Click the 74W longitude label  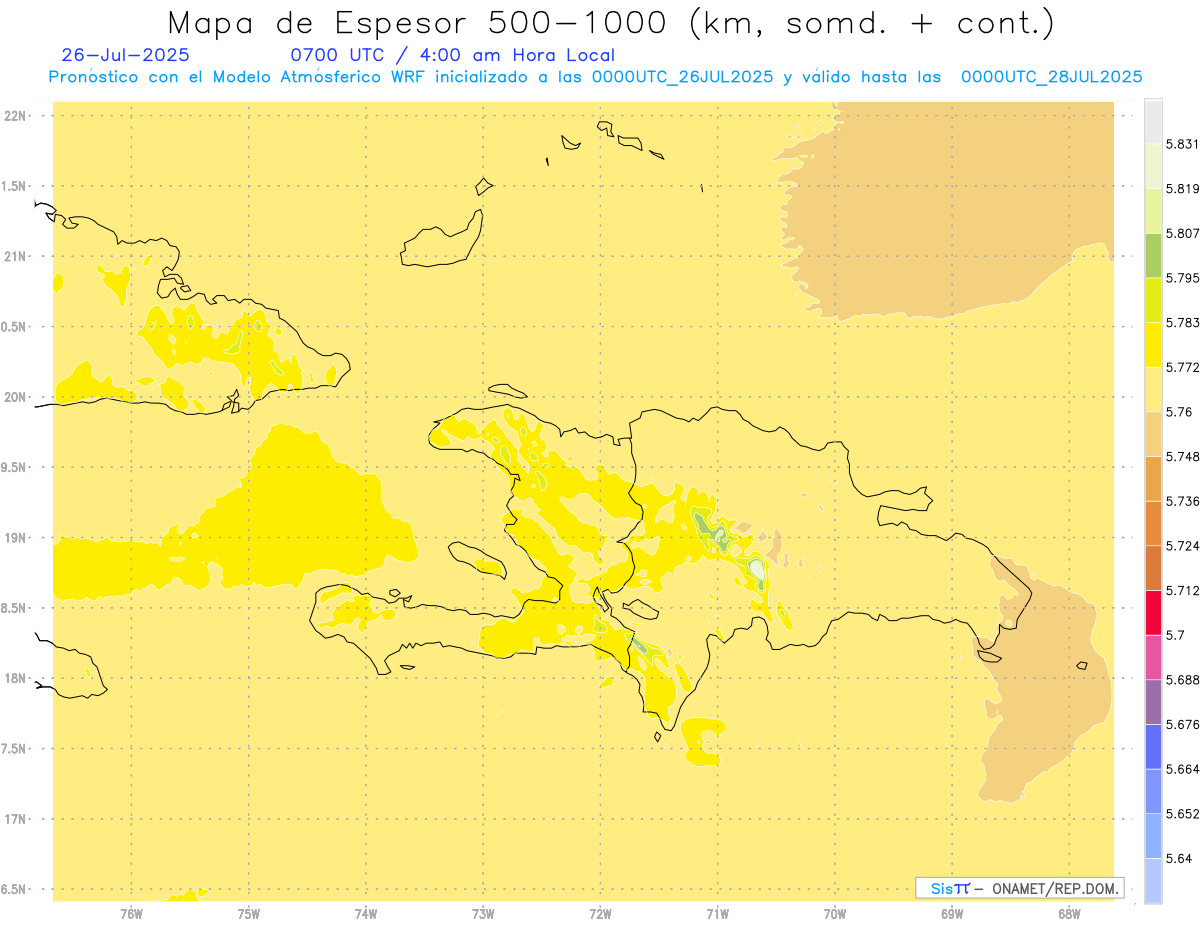point(366,913)
